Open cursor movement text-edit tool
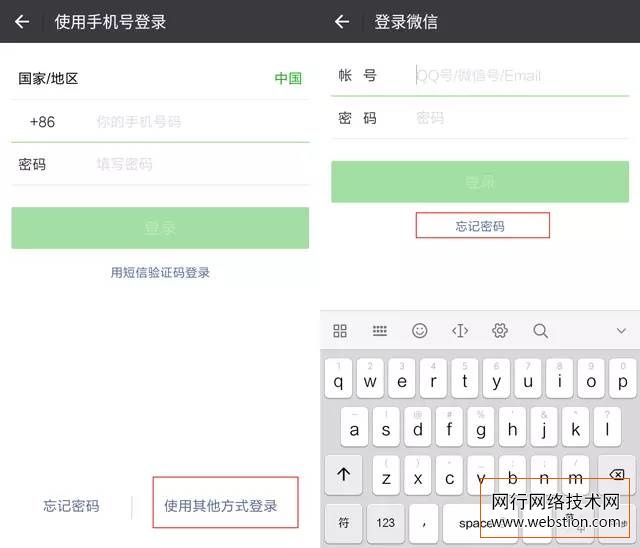640x548 pixels. point(460,331)
